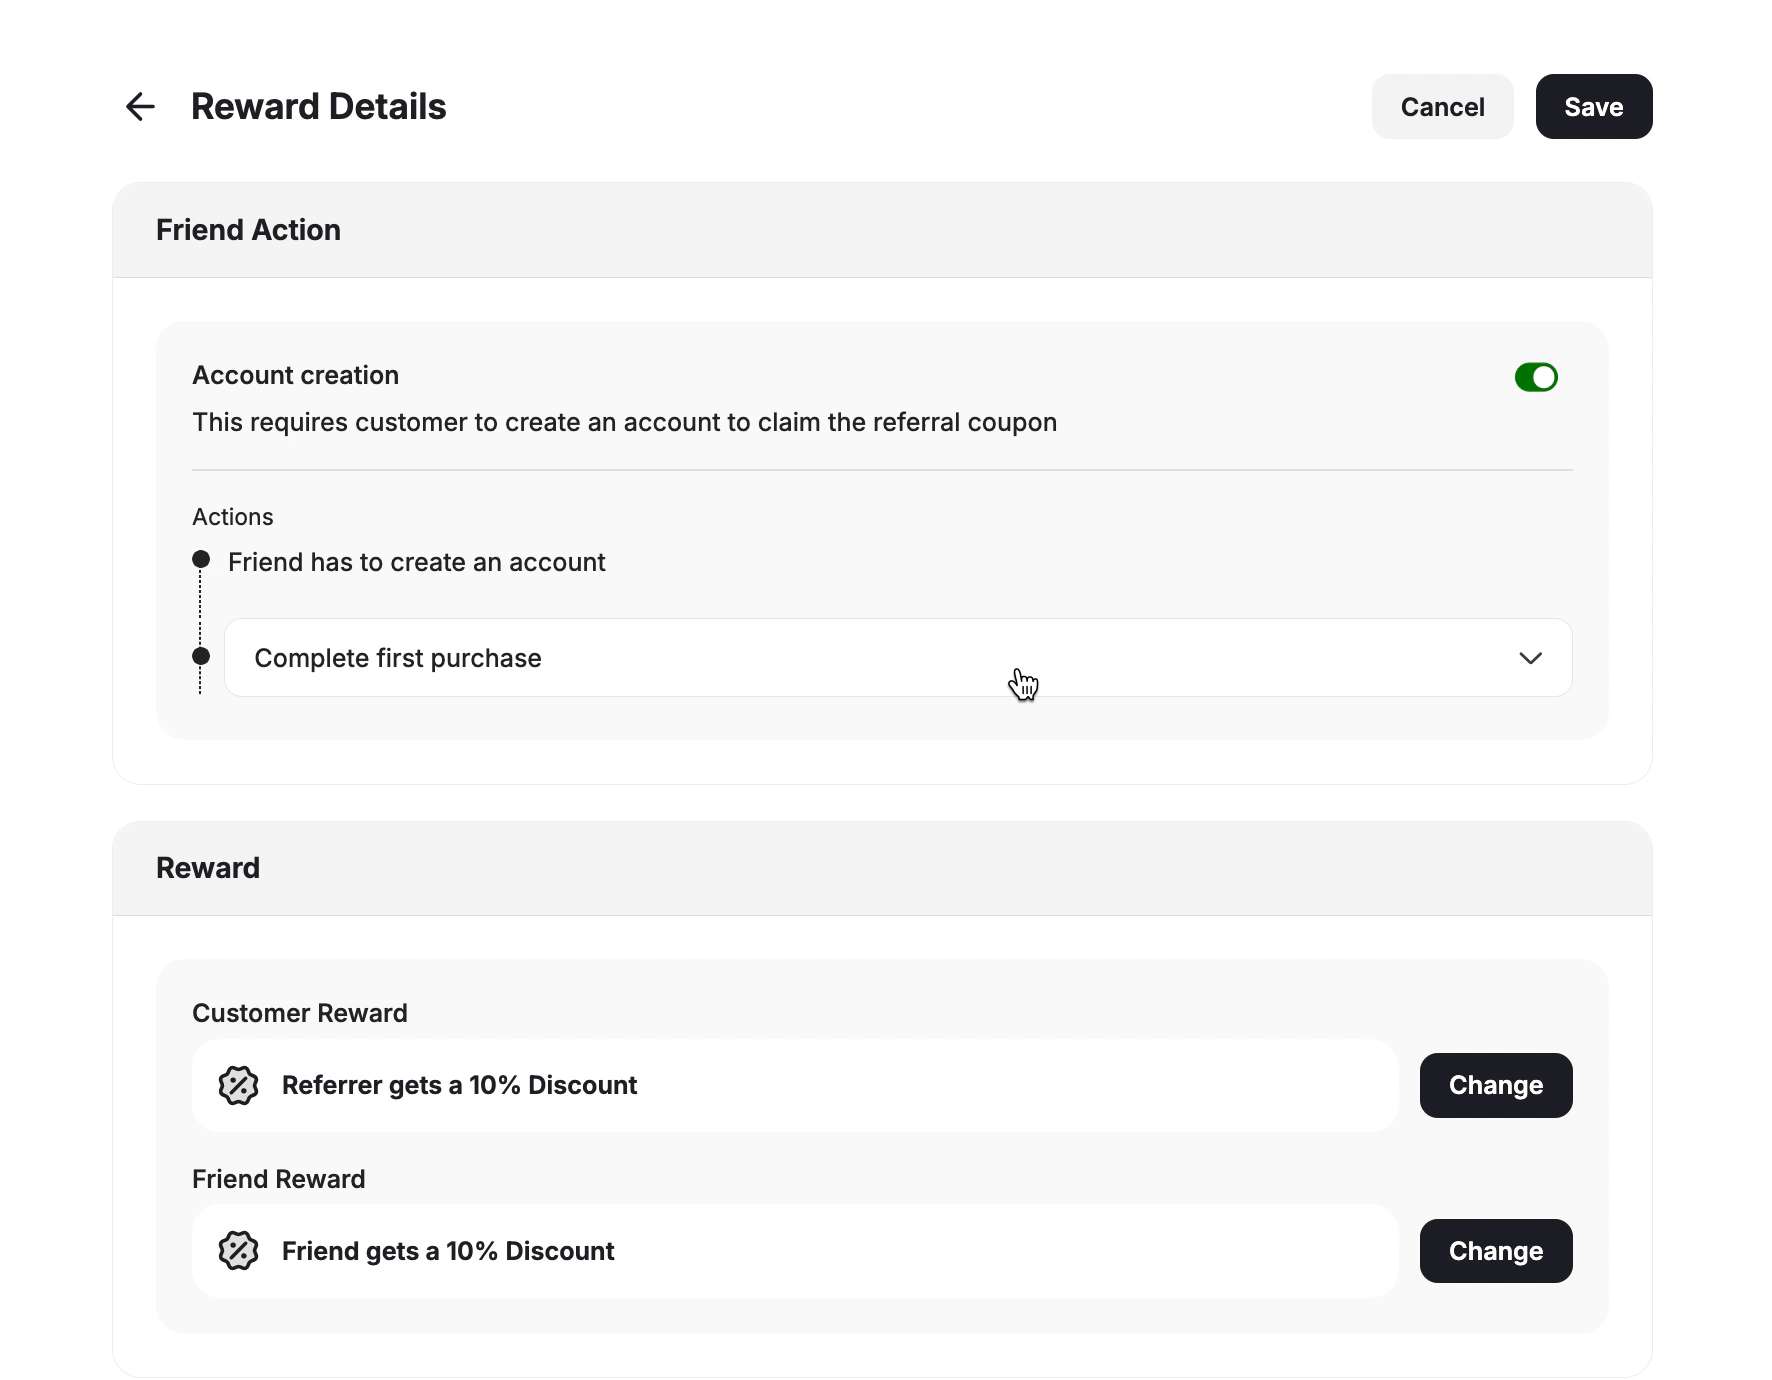The width and height of the screenshot is (1772, 1380).
Task: Change the Friend Reward discount
Action: tap(1495, 1251)
